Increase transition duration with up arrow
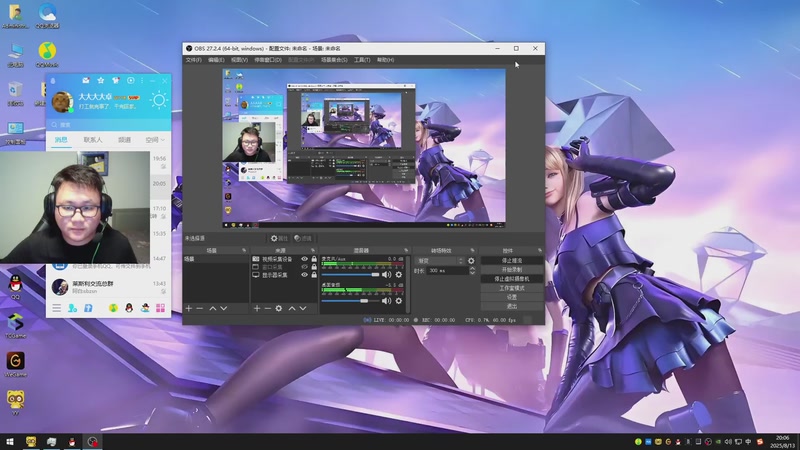800x450 pixels. (472, 268)
